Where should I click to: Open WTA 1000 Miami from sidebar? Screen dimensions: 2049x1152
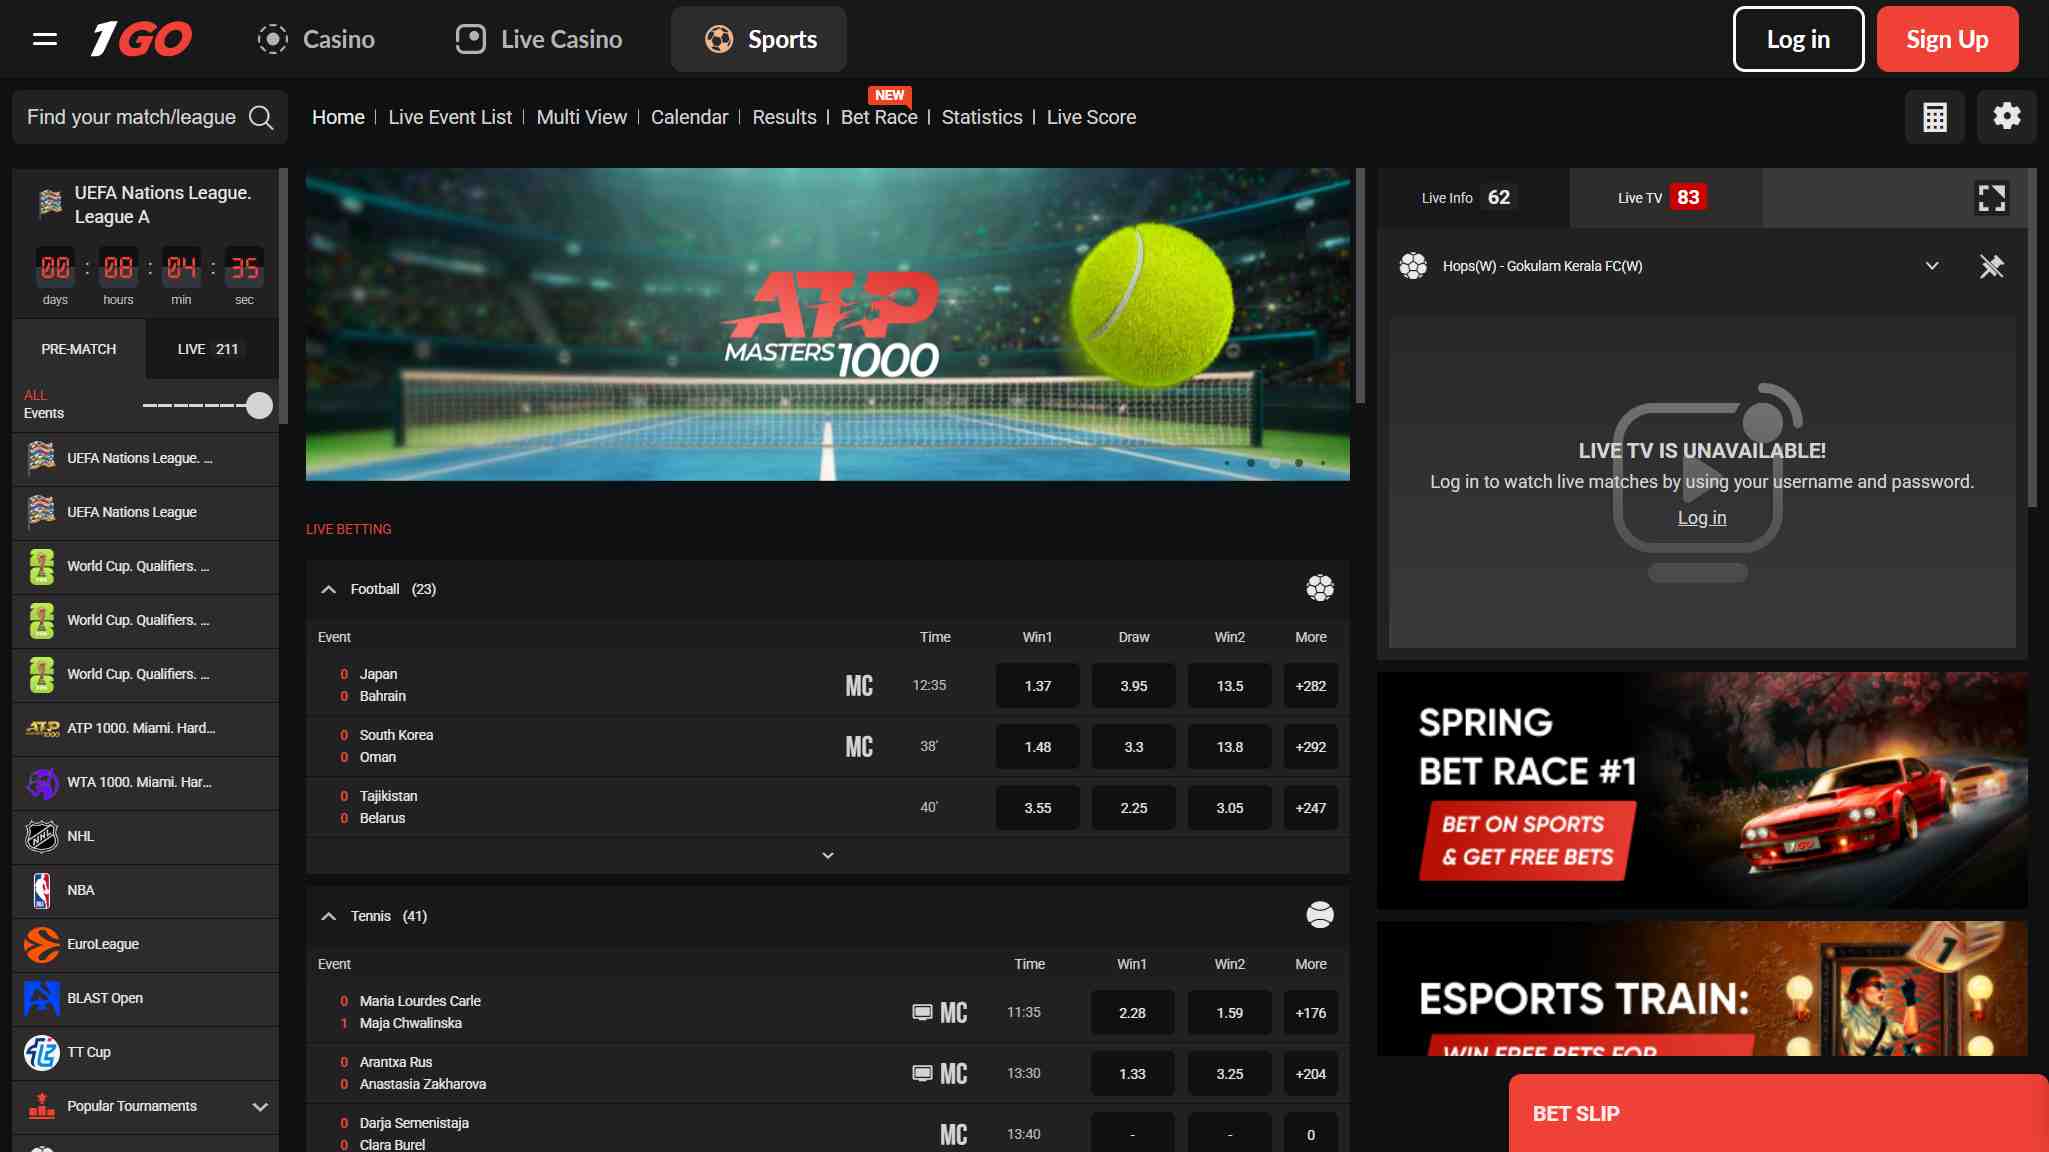click(x=146, y=782)
